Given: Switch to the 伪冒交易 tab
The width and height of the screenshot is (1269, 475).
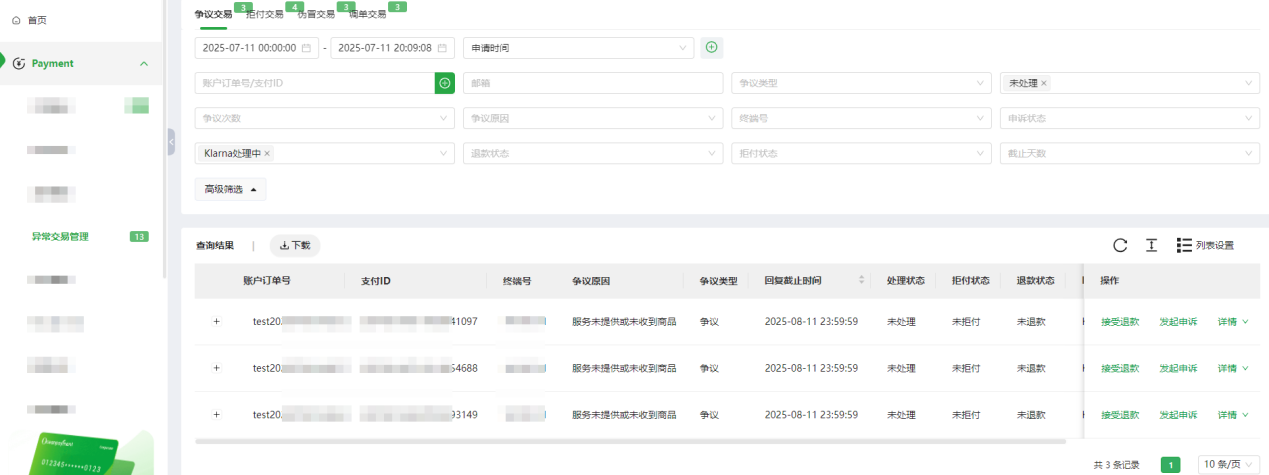Looking at the screenshot, I should [316, 14].
